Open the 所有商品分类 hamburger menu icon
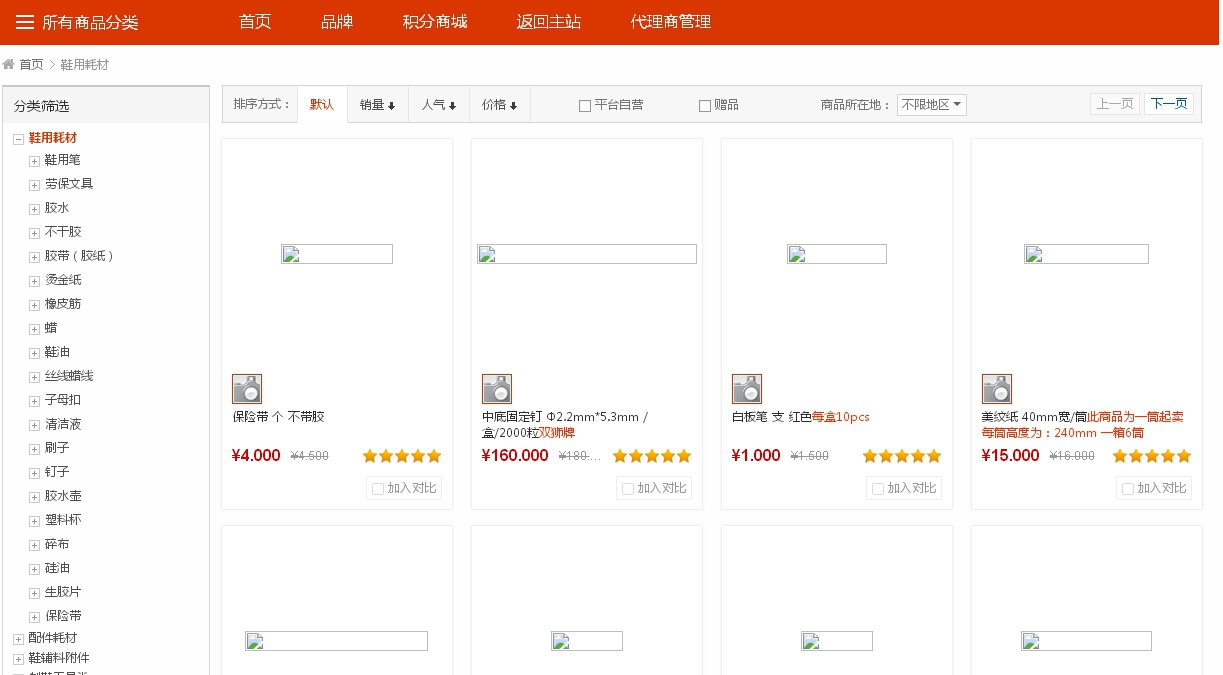Image resolution: width=1223 pixels, height=675 pixels. pos(25,22)
